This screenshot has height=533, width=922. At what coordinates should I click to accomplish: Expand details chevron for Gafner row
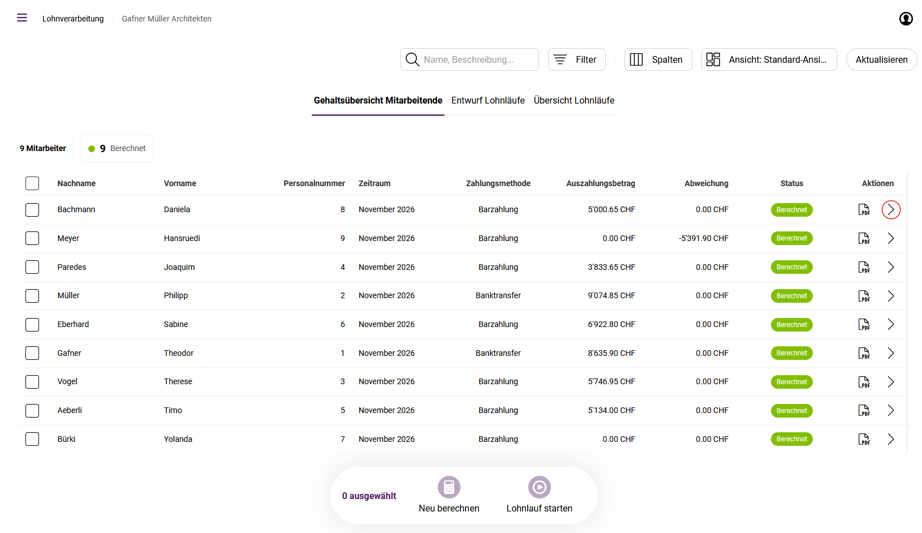891,353
